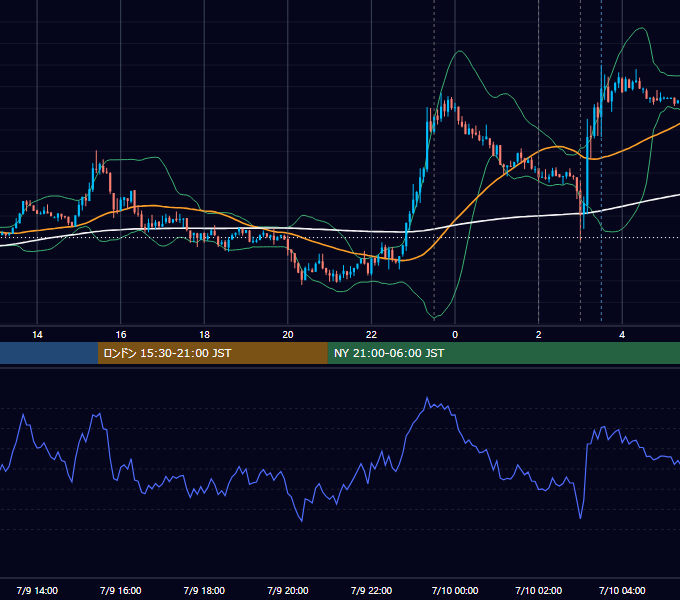This screenshot has height=600, width=680.
Task: Click the blue session bar left of London
Action: [x=49, y=353]
